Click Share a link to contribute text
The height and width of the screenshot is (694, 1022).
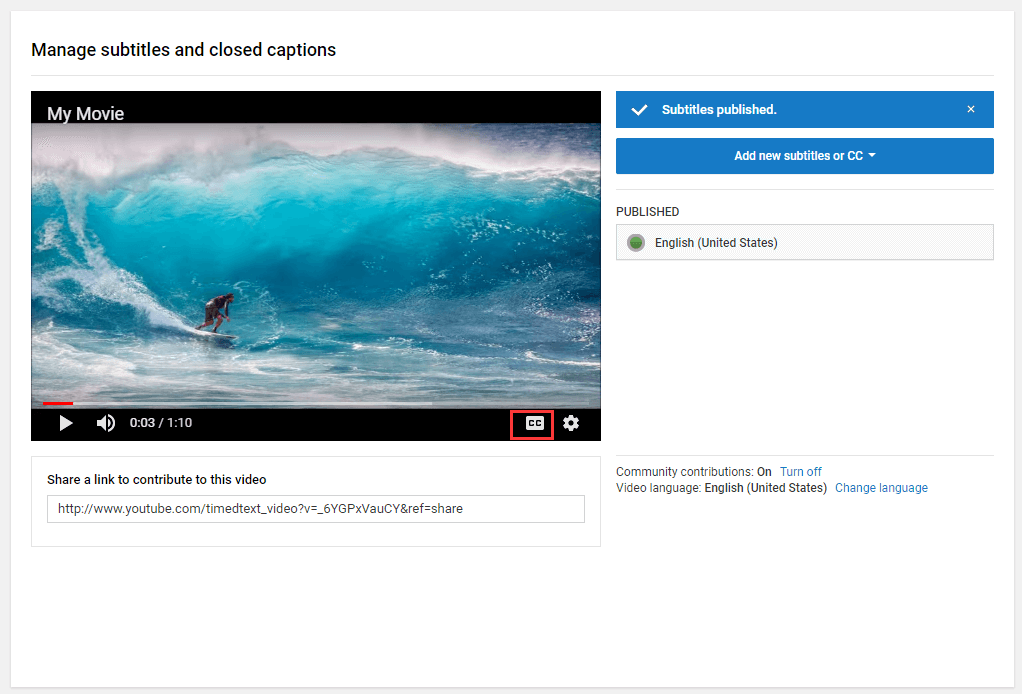156,480
